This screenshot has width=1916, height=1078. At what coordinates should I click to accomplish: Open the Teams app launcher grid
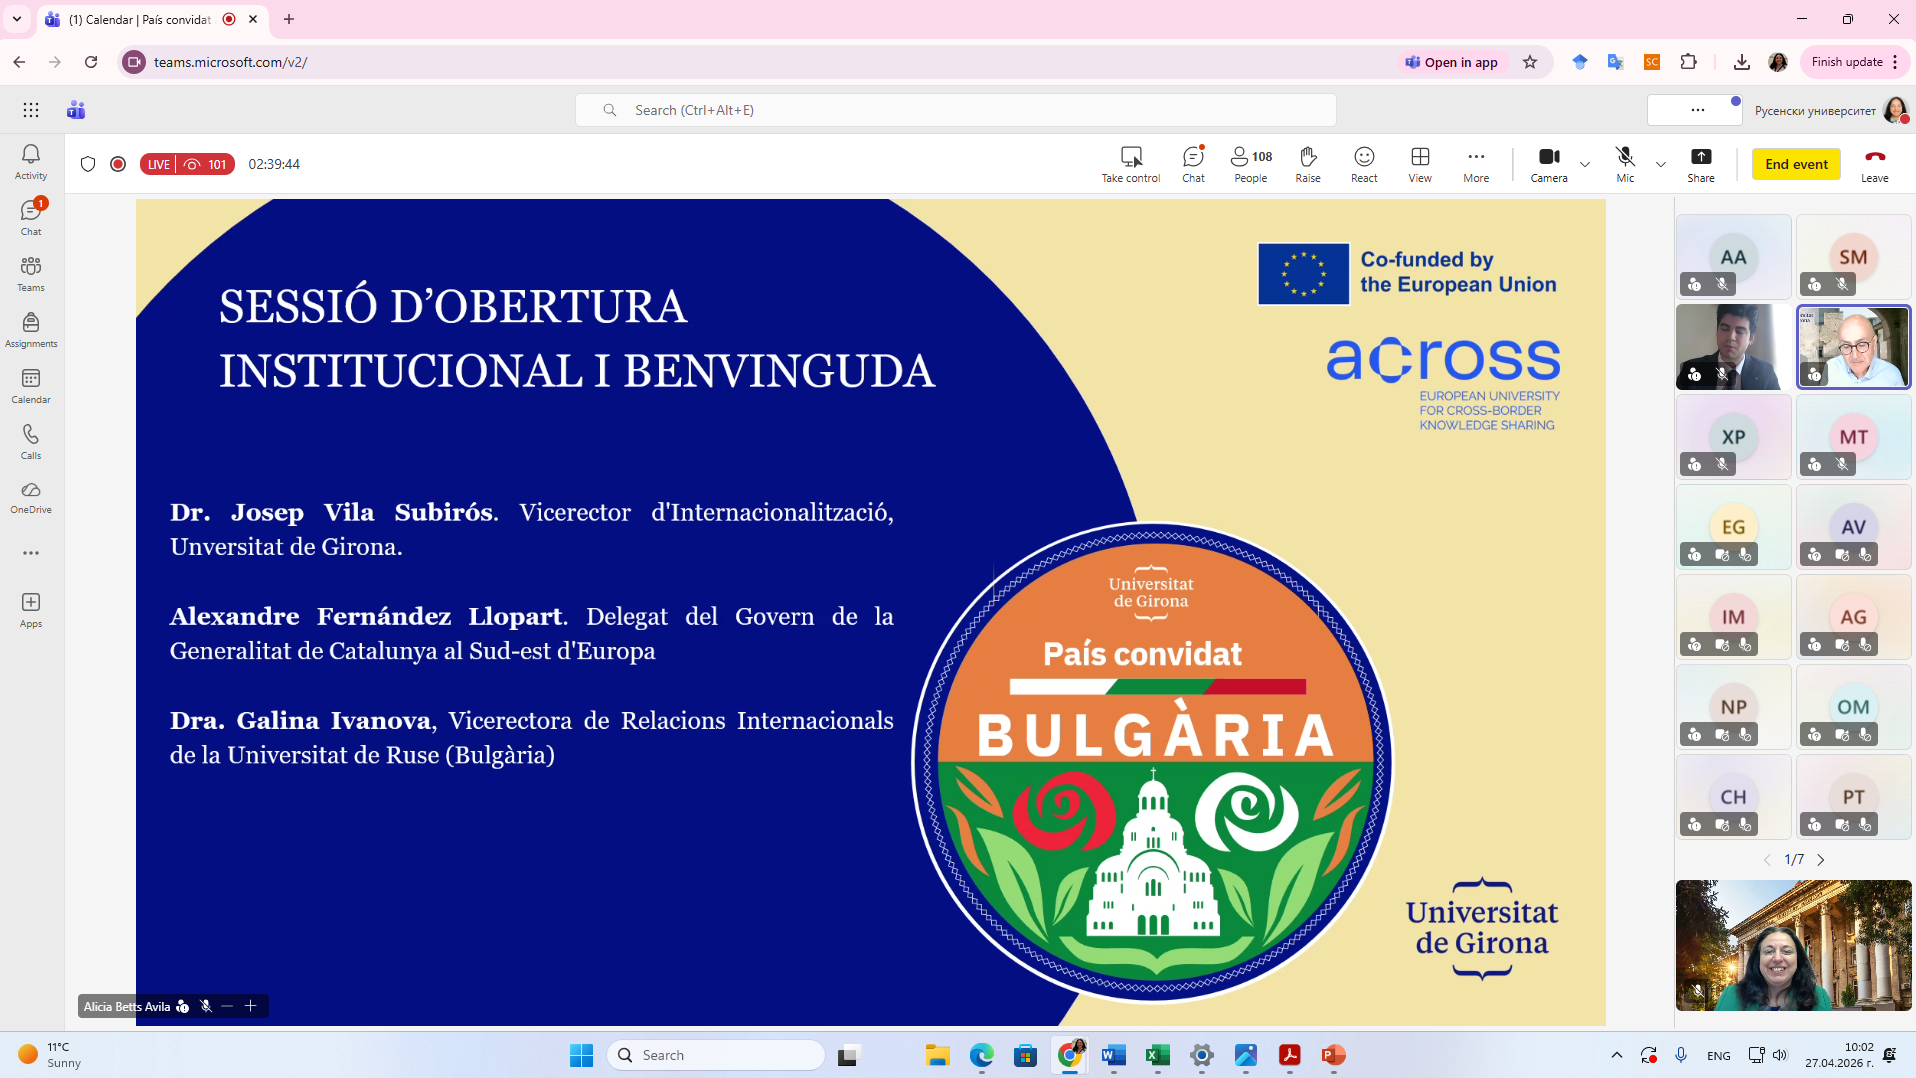tap(31, 110)
